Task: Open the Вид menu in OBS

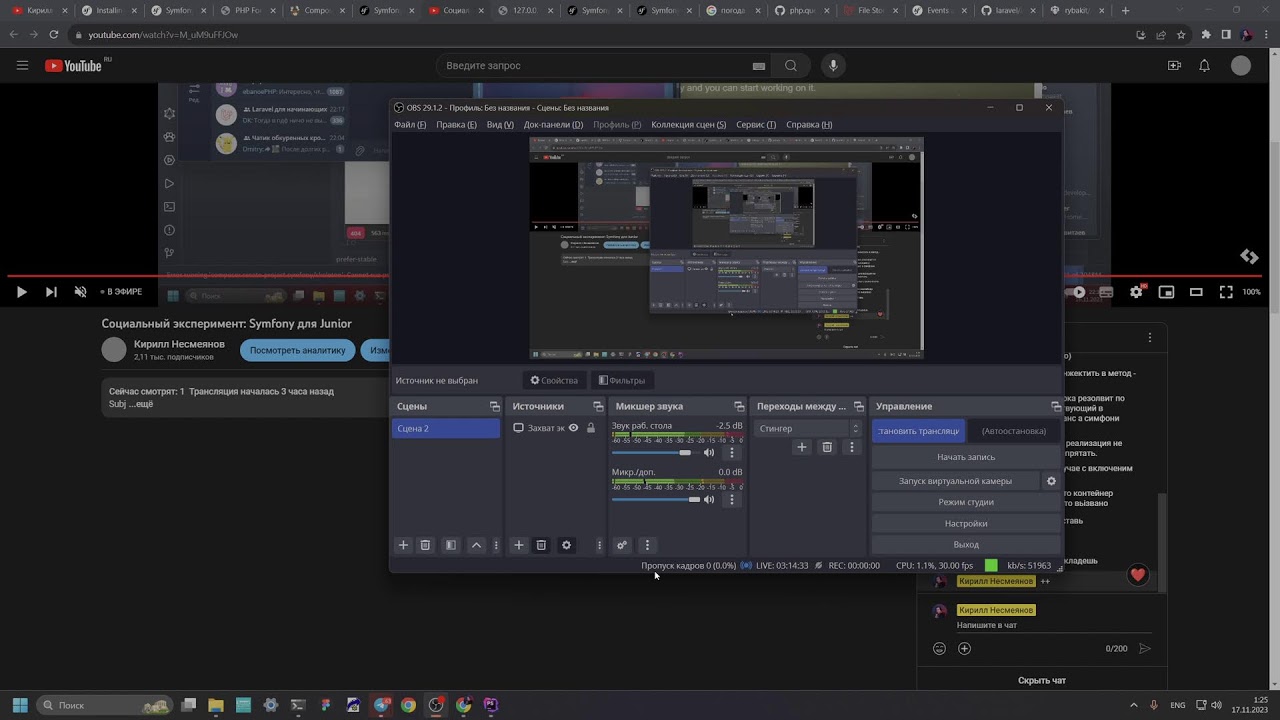Action: (x=500, y=125)
